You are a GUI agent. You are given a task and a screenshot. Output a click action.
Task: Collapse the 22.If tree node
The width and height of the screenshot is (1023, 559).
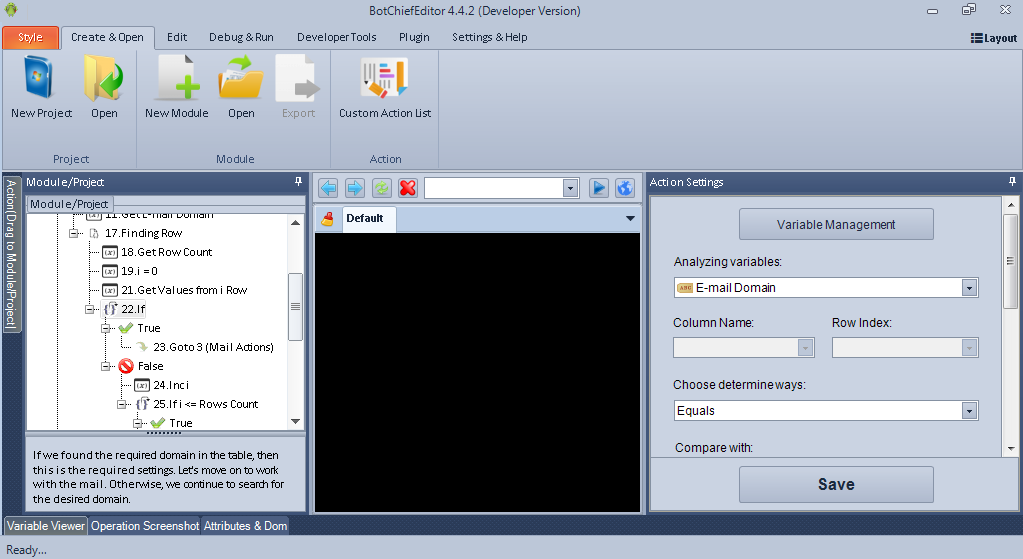pyautogui.click(x=90, y=309)
